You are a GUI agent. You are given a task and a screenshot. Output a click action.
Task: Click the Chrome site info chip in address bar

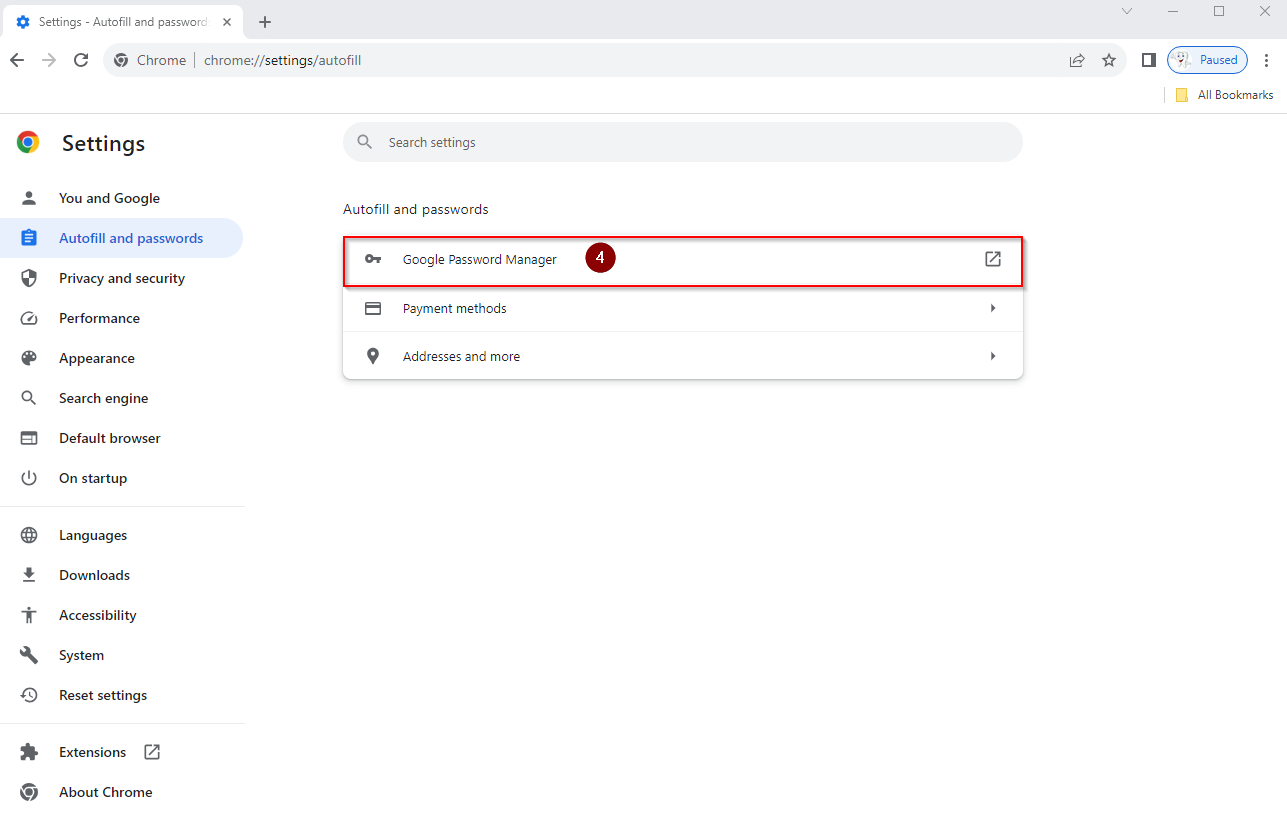point(150,60)
